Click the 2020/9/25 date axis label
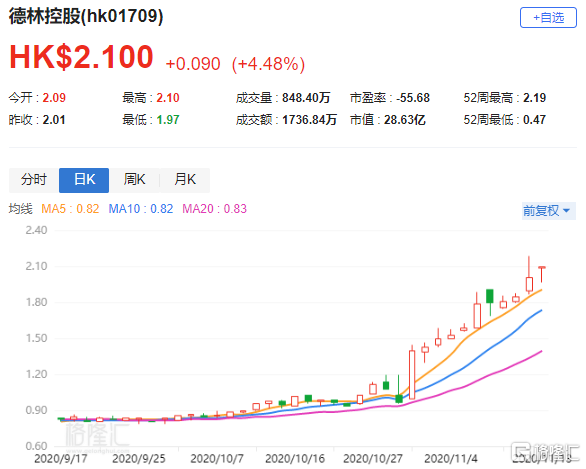Image resolution: width=586 pixels, height=469 pixels. (x=139, y=459)
